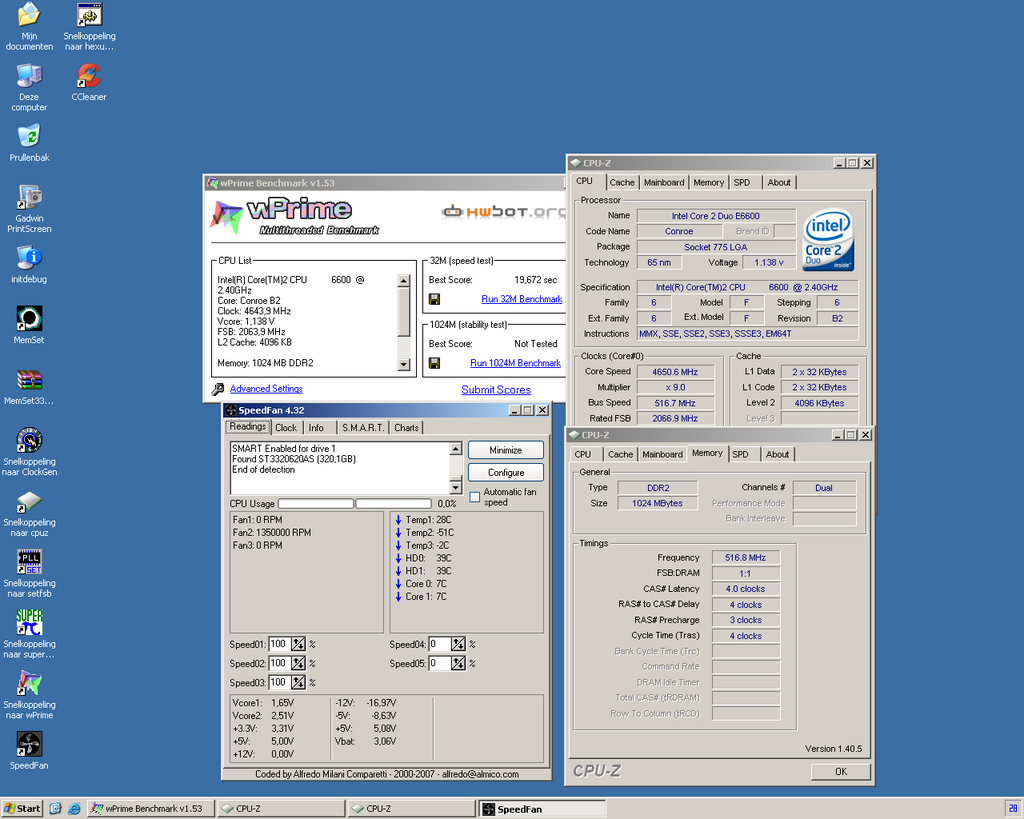Click the Core Speed value 4650.6 MHz

click(675, 372)
